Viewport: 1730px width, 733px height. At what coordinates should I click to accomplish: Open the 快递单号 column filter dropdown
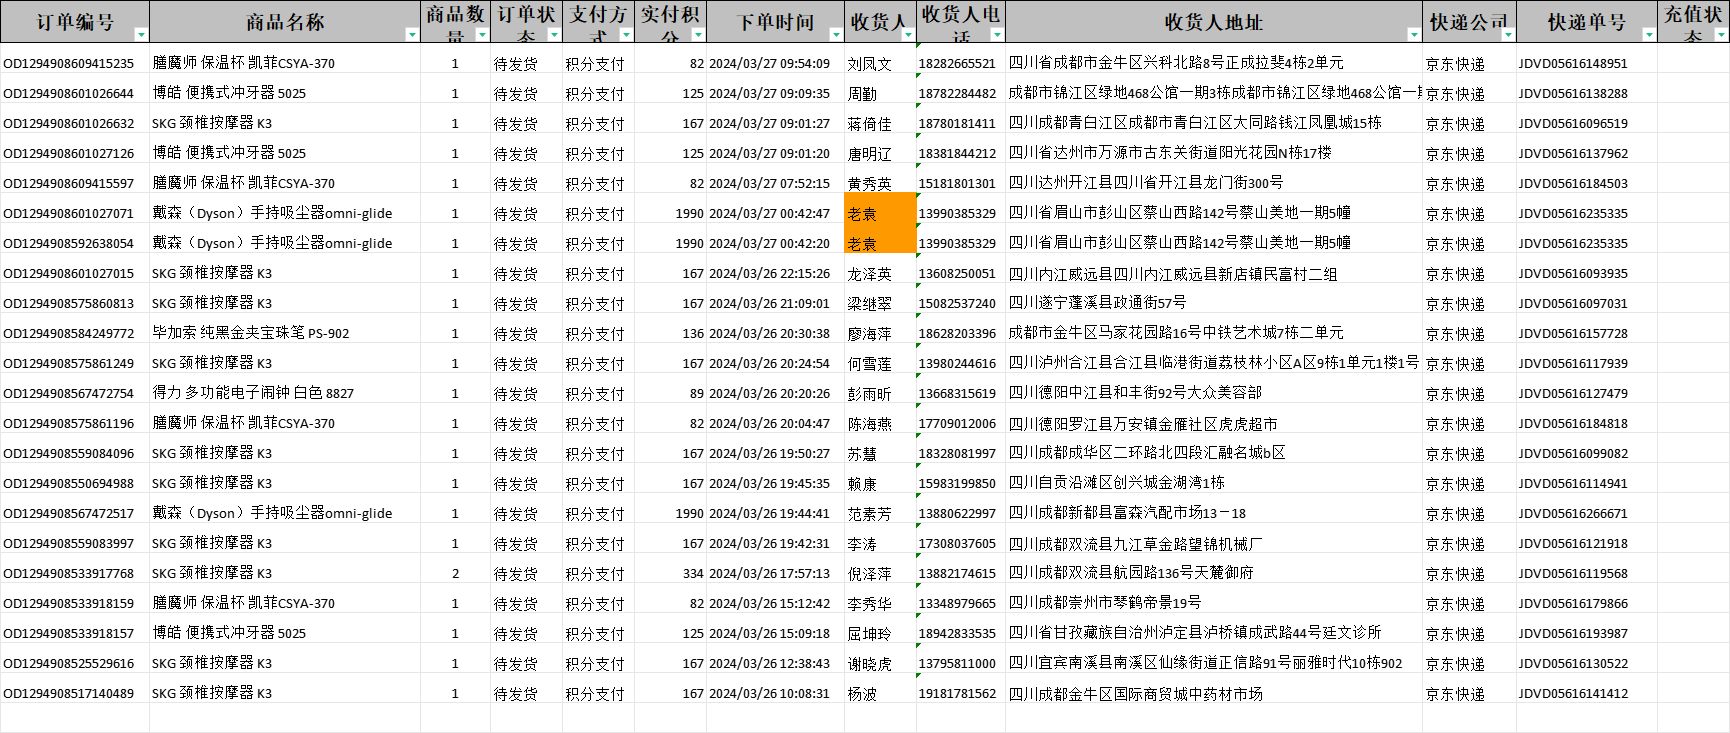pos(1649,35)
